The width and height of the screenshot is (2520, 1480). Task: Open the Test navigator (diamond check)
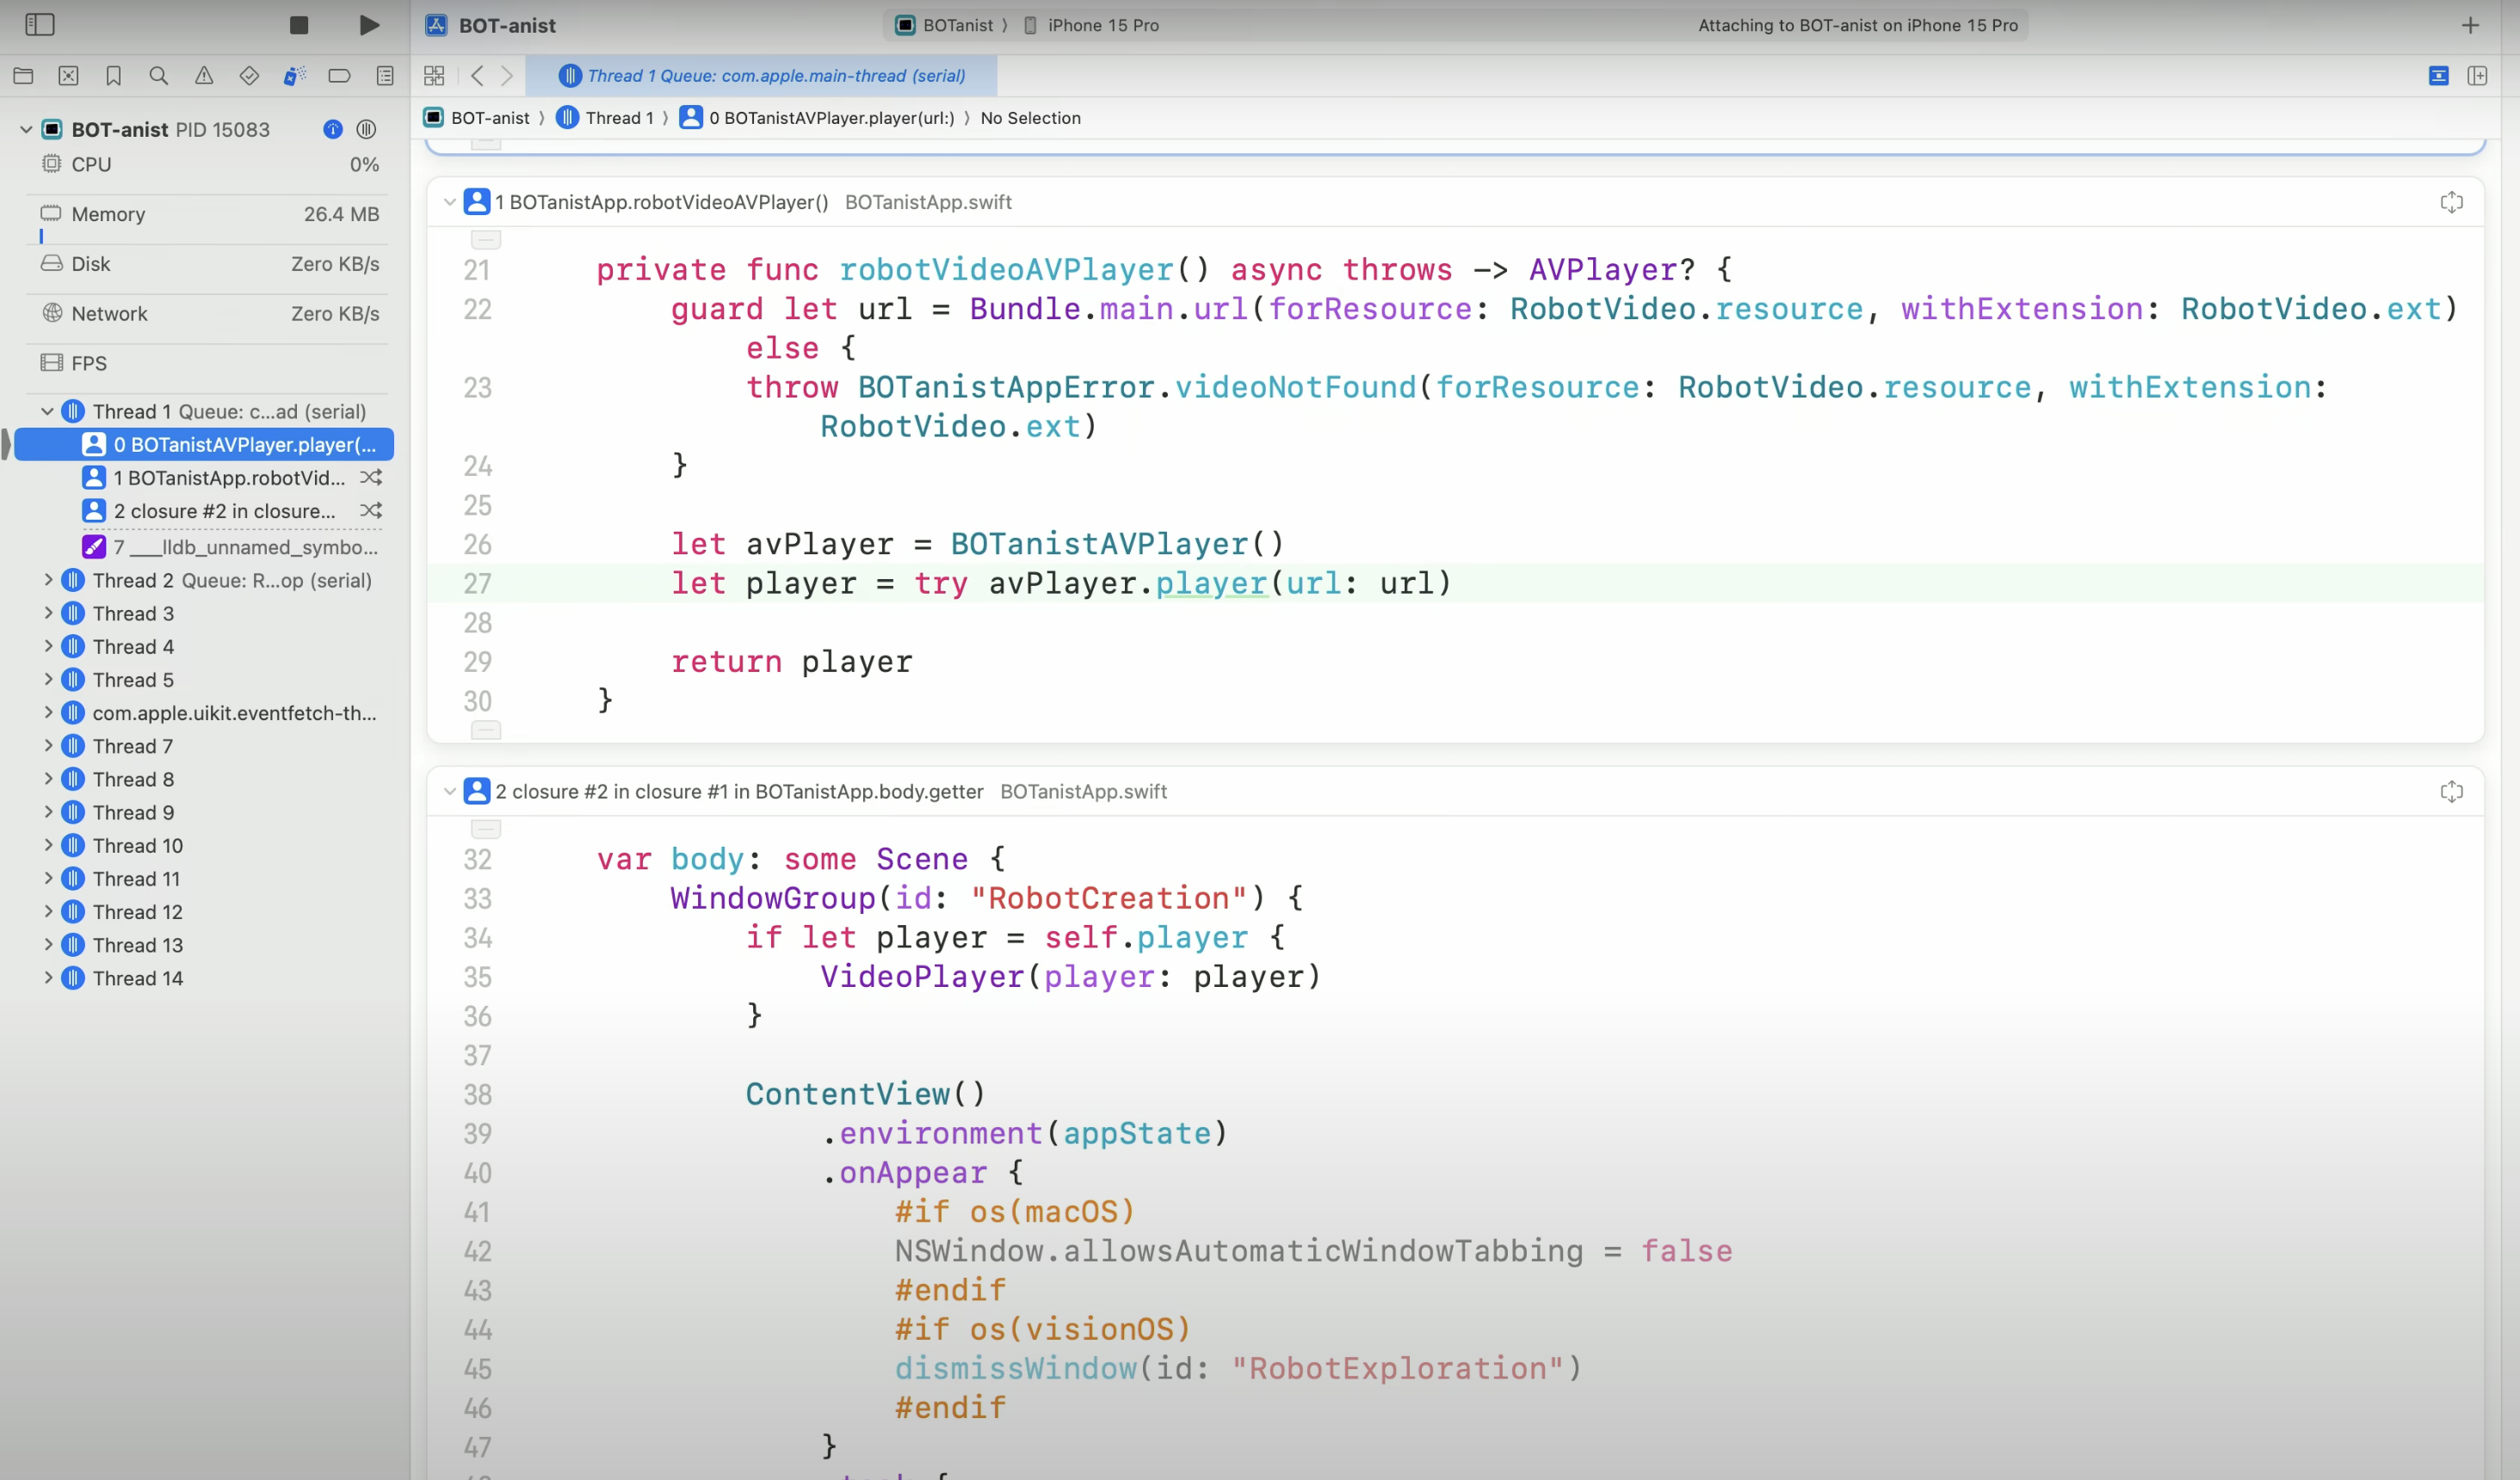click(249, 76)
